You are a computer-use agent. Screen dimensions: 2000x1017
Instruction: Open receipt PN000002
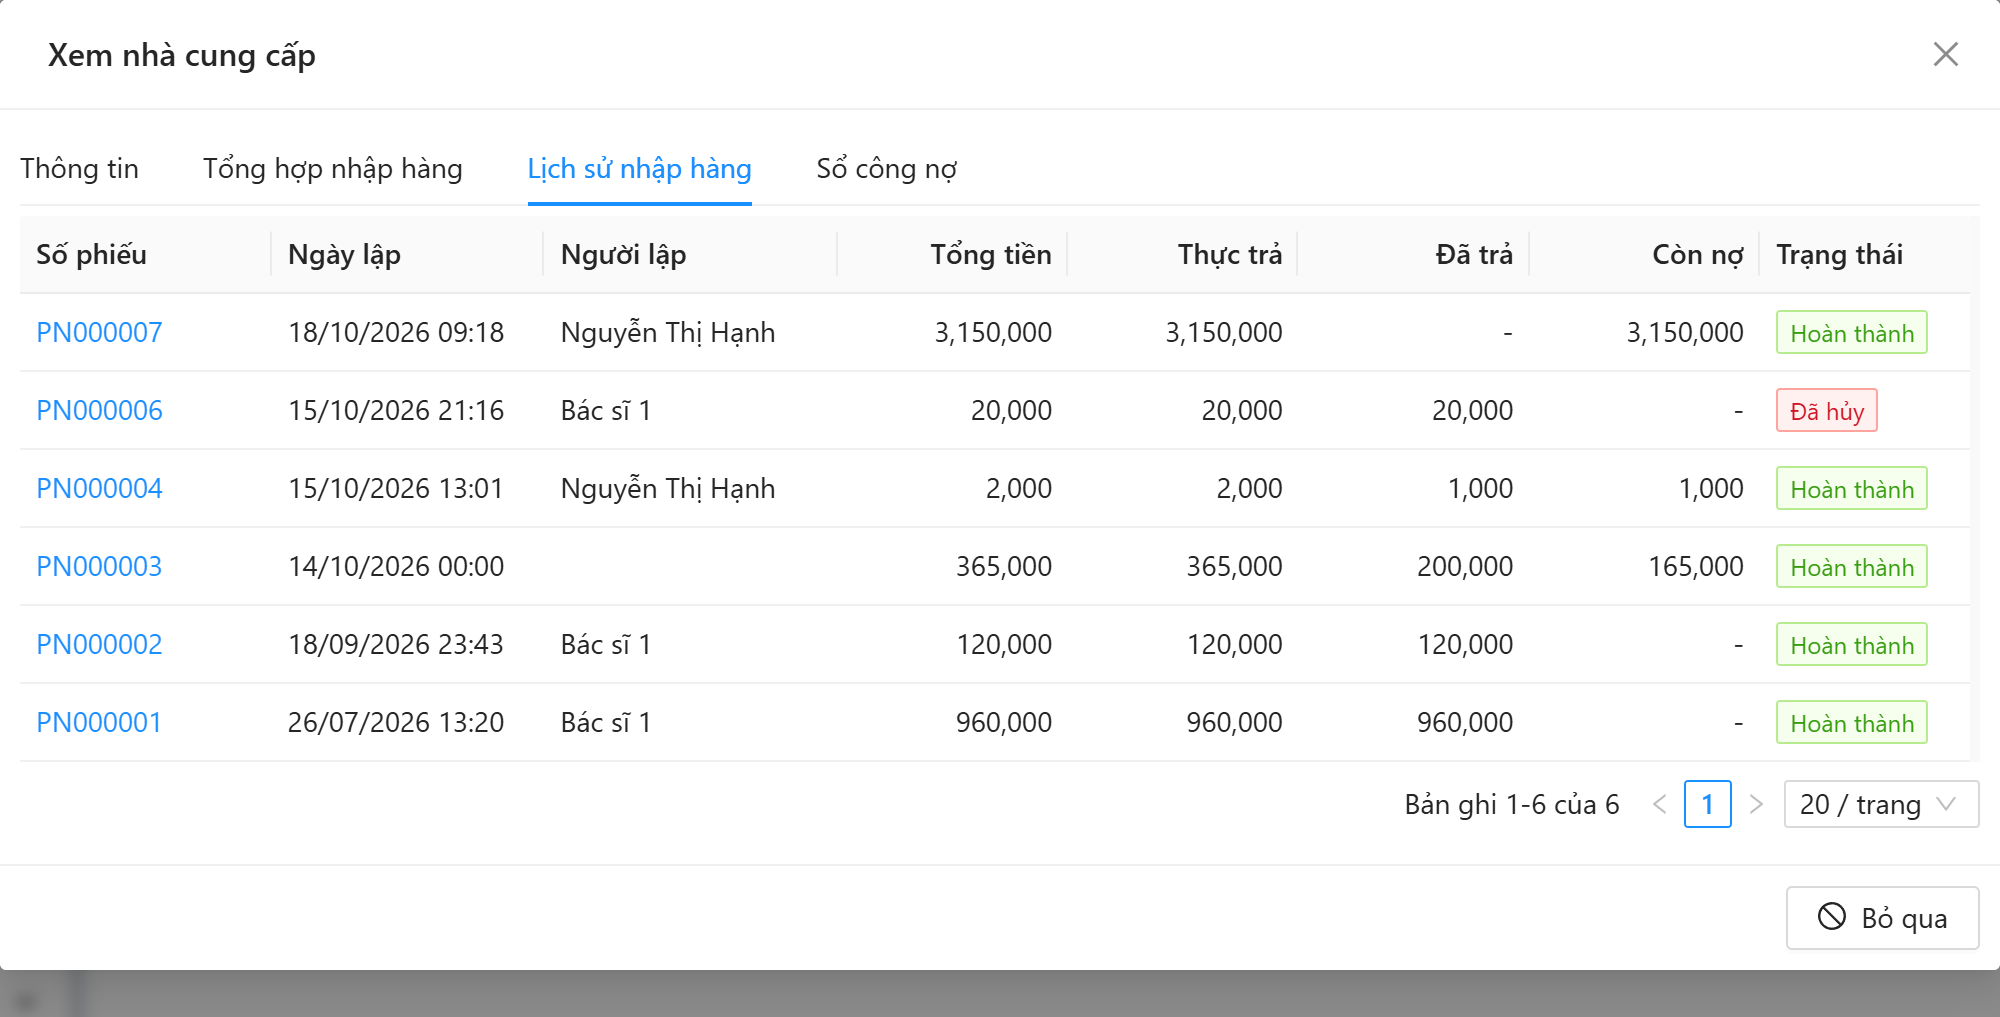pyautogui.click(x=99, y=644)
